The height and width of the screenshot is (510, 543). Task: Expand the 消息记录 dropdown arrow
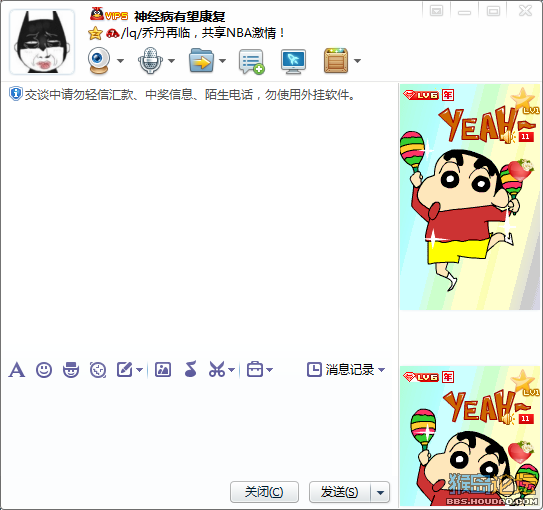point(381,370)
